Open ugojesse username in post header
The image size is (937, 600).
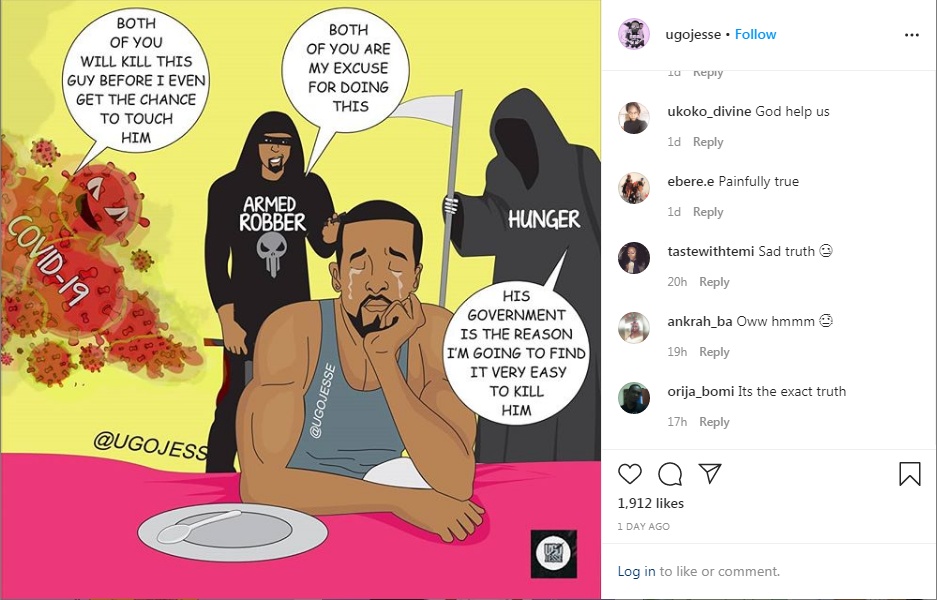[693, 35]
